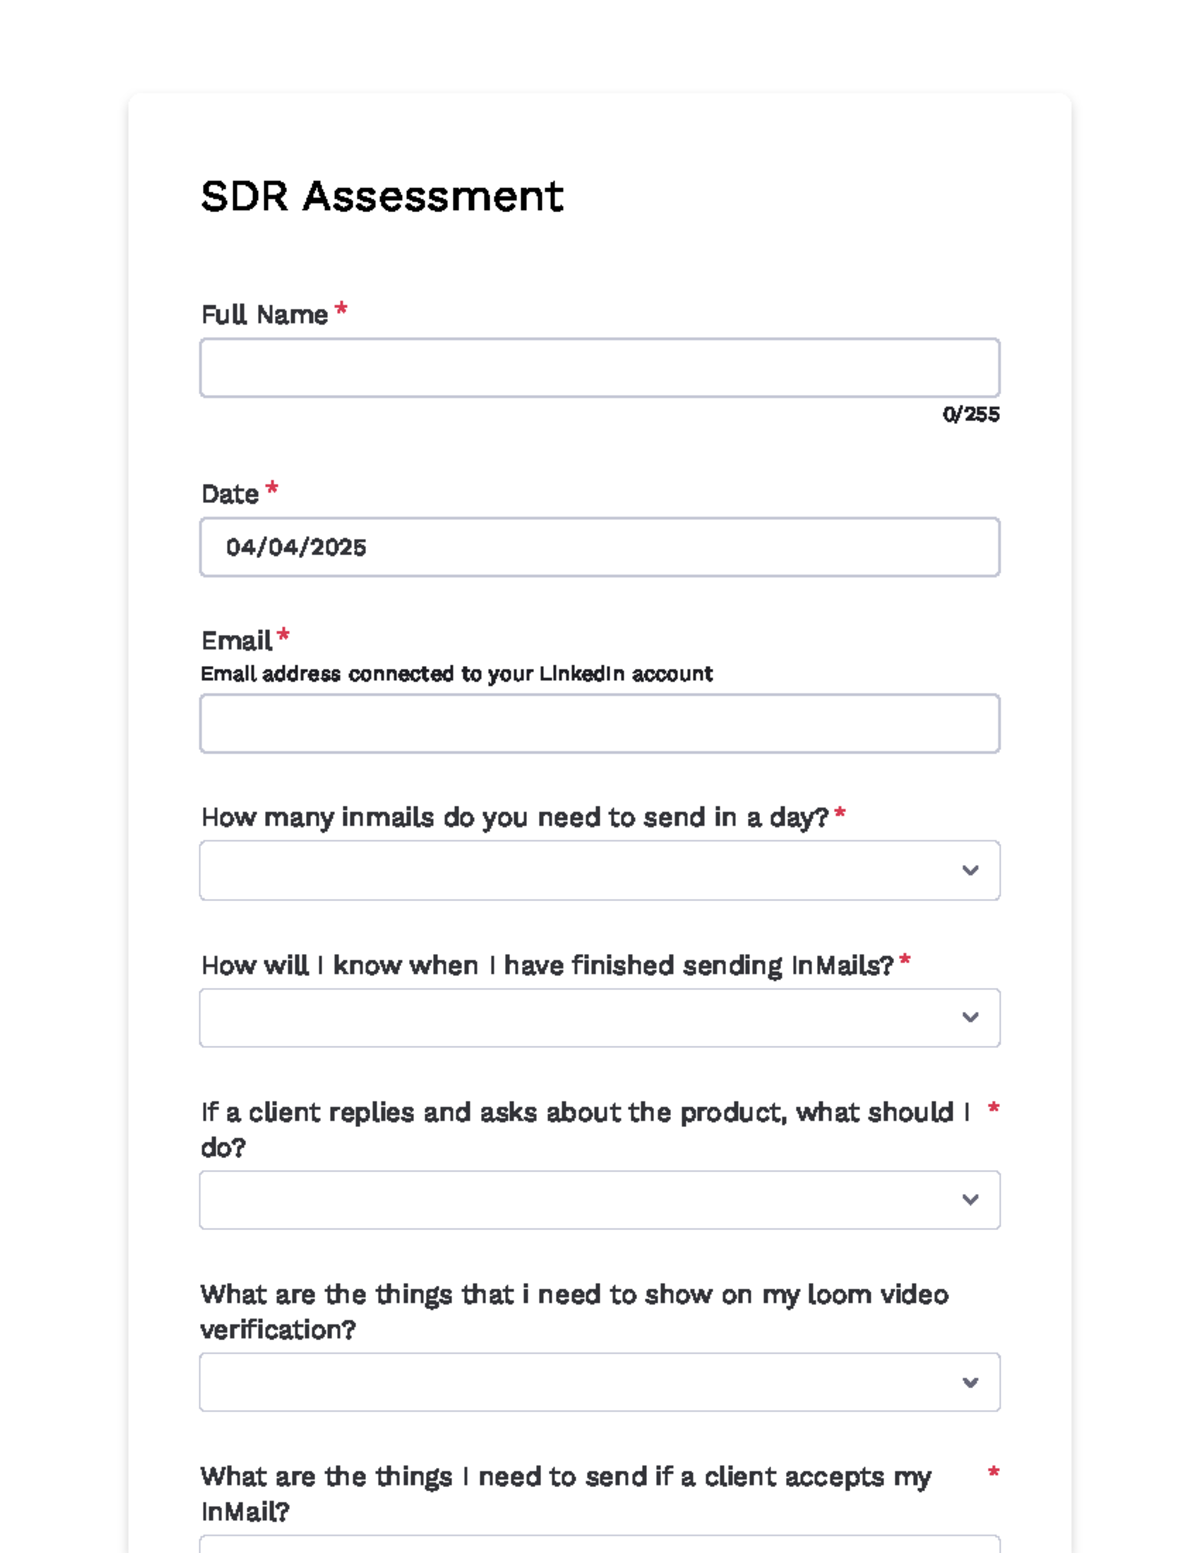
Task: Click the chevron on the product reply dropdown
Action: (970, 1199)
